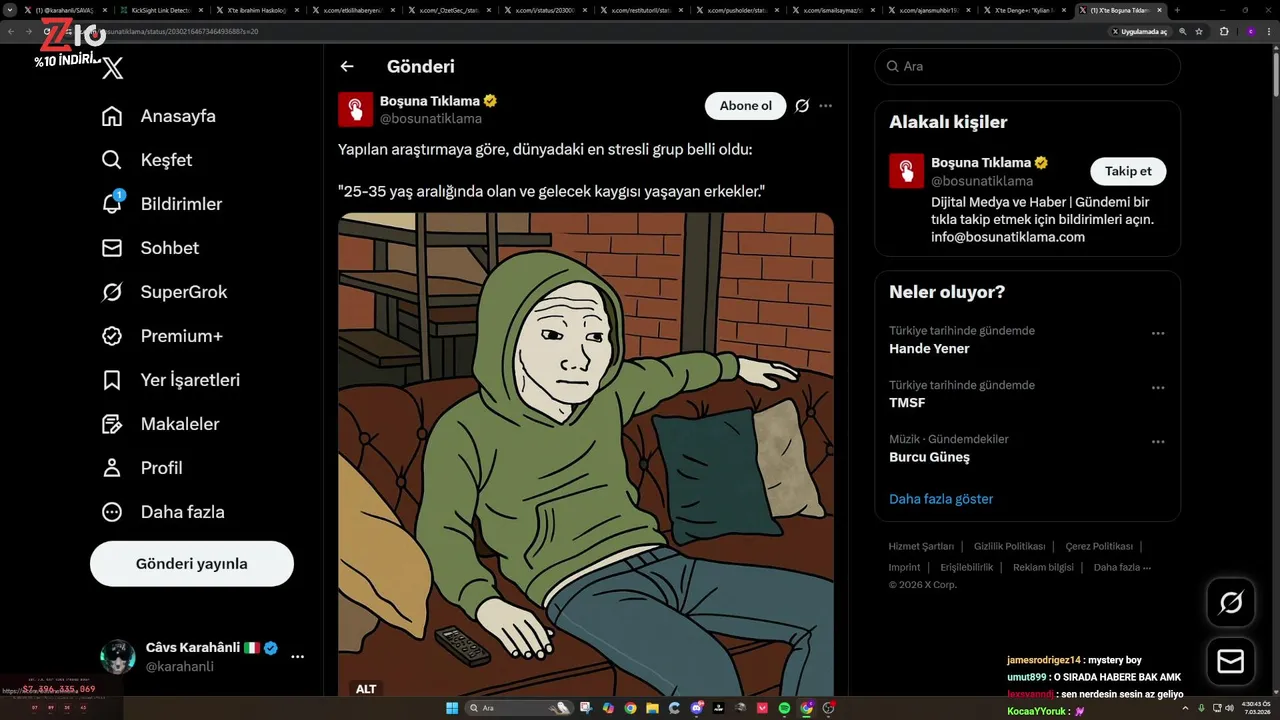Viewport: 1280px width, 720px height.
Task: Open Hizmet Şartları footer link
Action: point(921,546)
